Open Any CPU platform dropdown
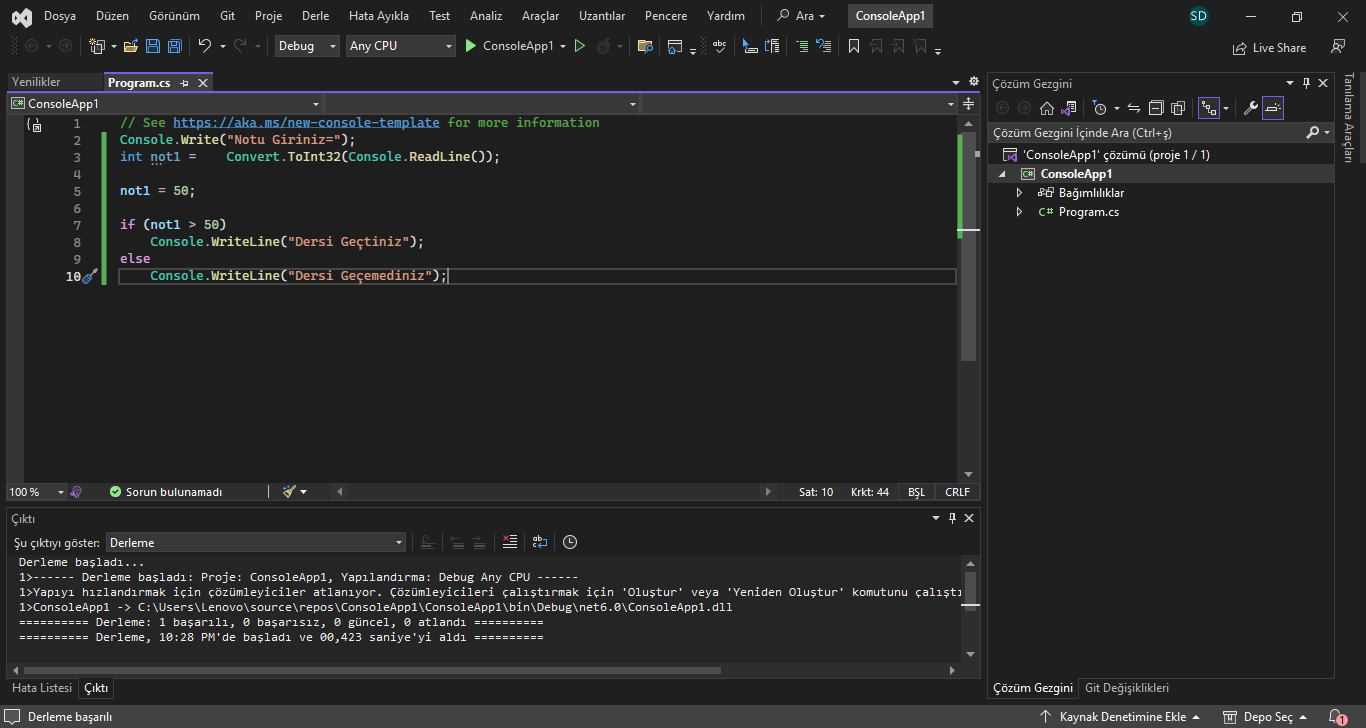Image resolution: width=1366 pixels, height=728 pixels. [400, 46]
